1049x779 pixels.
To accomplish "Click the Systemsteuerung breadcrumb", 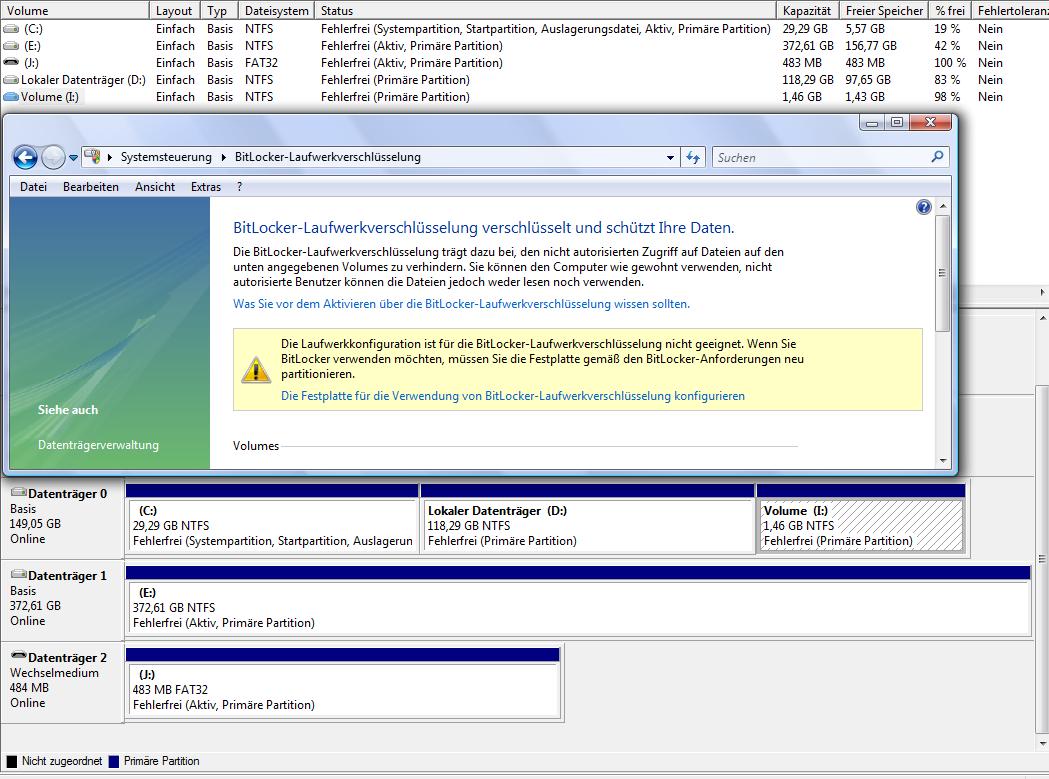I will 166,157.
